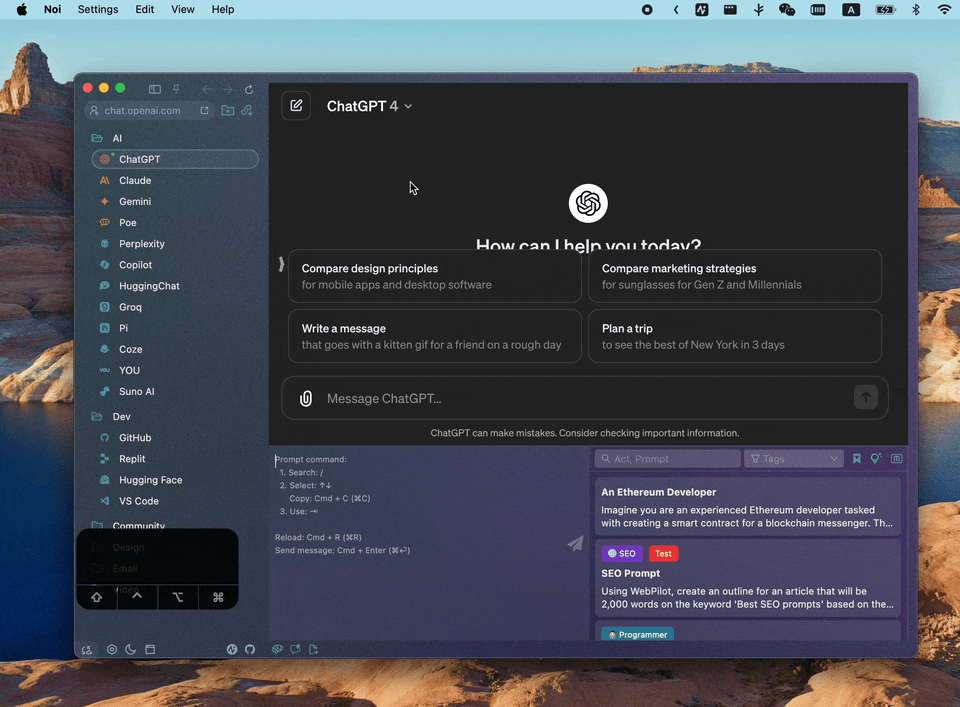960x707 pixels.
Task: Click the send message arrow button
Action: (866, 397)
